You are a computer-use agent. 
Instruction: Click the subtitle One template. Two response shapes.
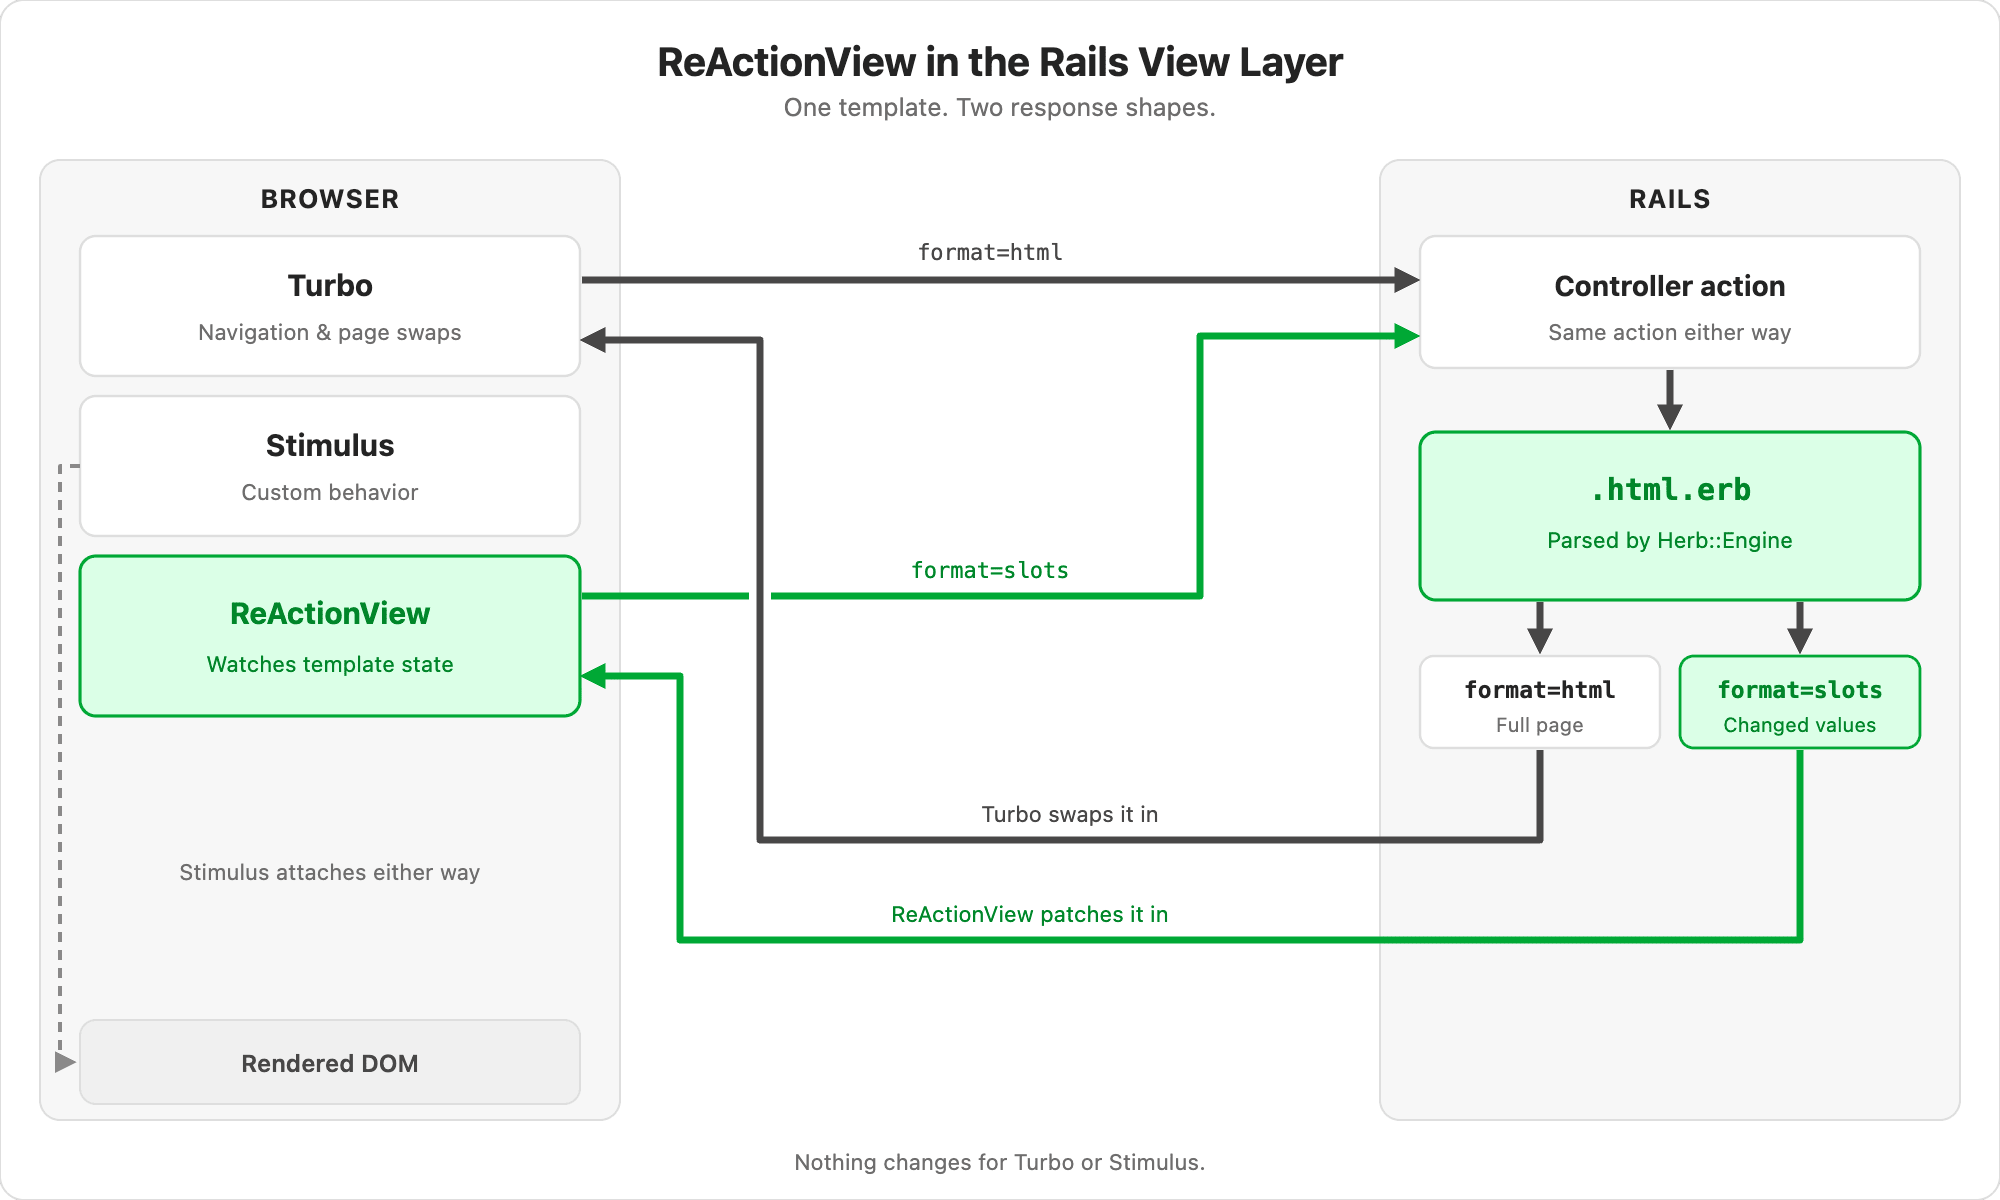1000,108
